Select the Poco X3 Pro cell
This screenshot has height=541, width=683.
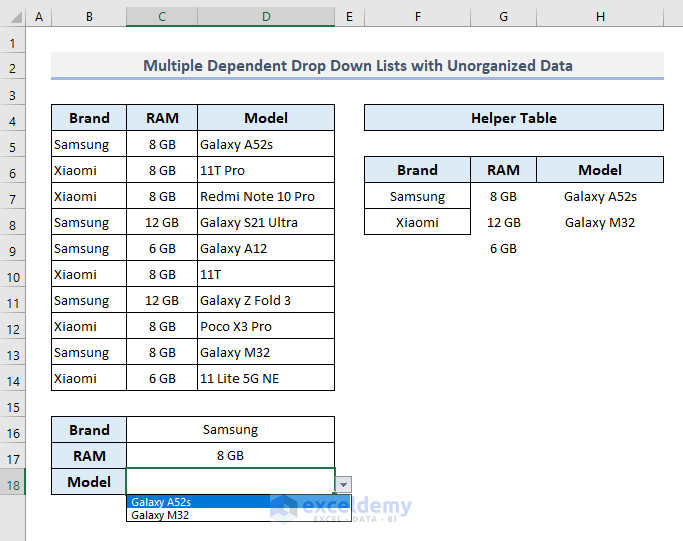coord(266,326)
